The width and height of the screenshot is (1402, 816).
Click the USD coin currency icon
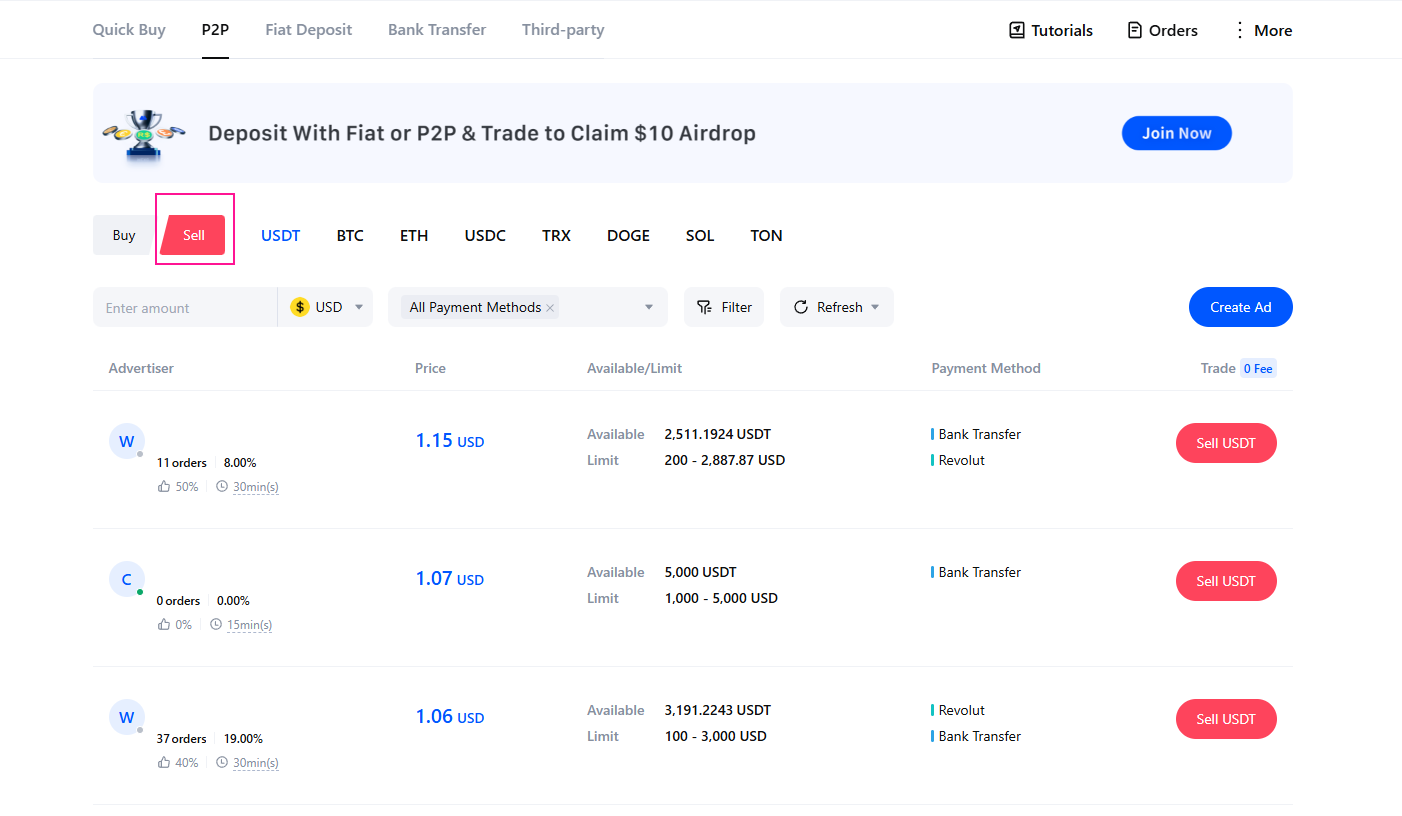(x=300, y=307)
